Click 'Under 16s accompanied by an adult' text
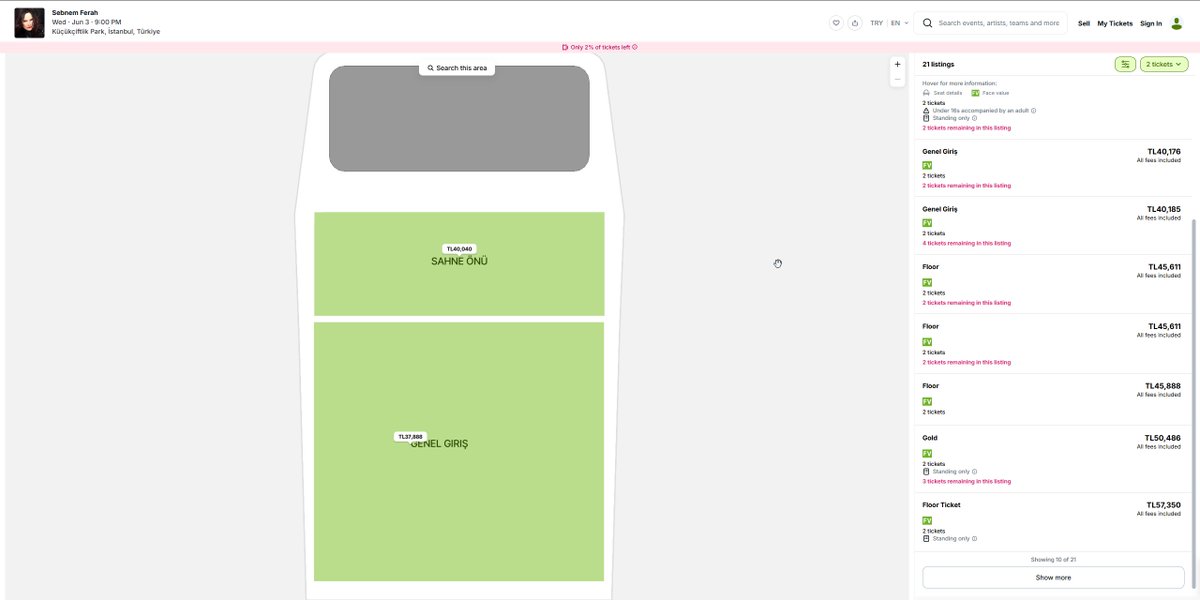 (980, 110)
